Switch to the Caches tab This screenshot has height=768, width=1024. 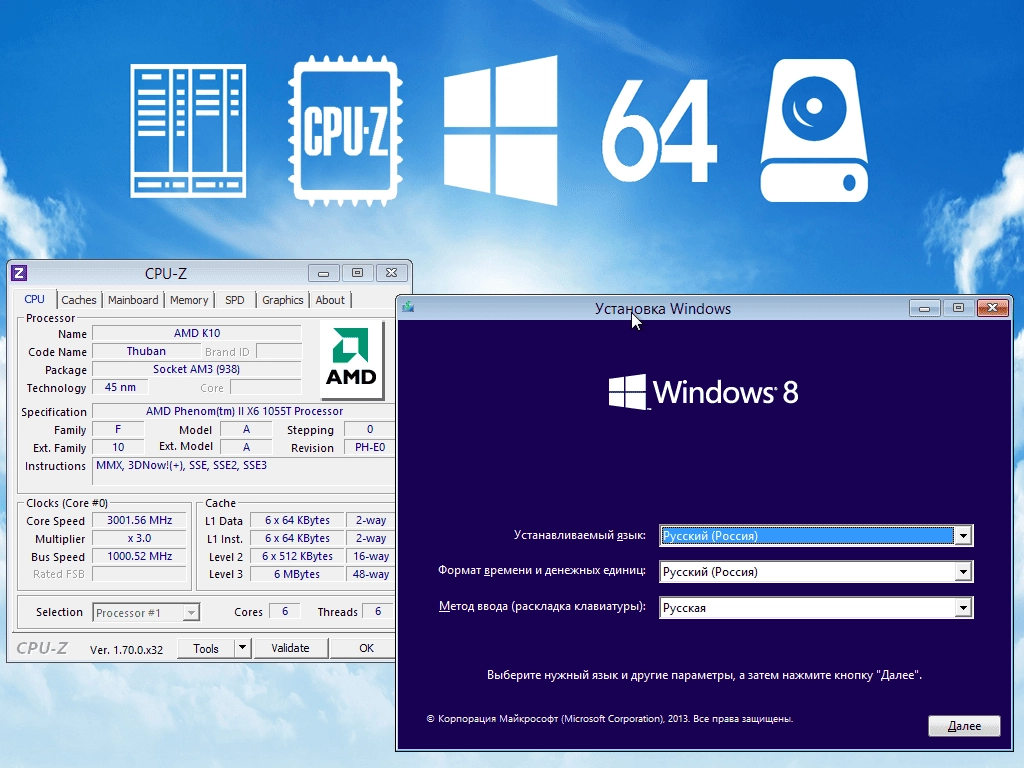(x=79, y=300)
